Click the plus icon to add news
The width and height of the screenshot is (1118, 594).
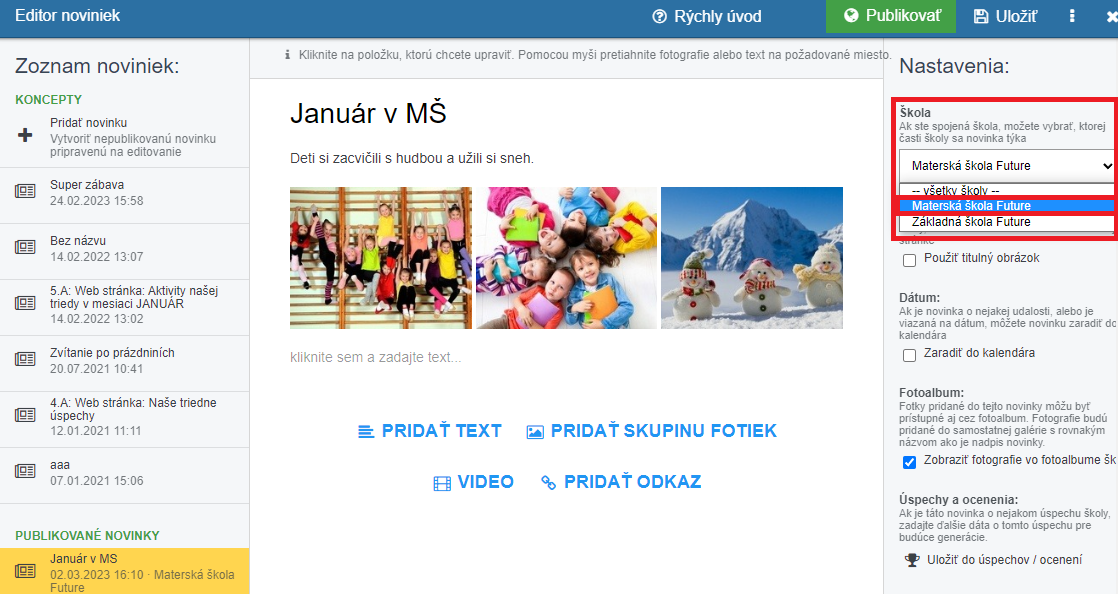25,135
